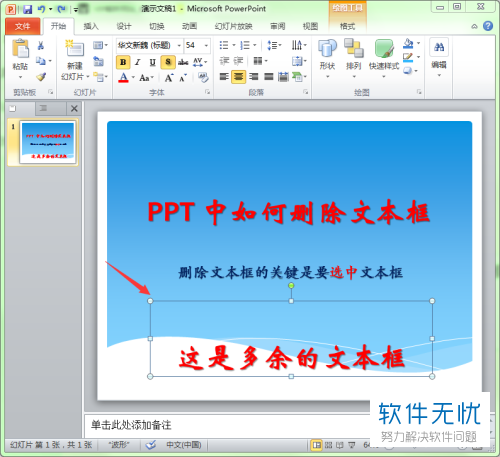Click the font color red A swatch
The image size is (500, 457).
click(x=124, y=78)
